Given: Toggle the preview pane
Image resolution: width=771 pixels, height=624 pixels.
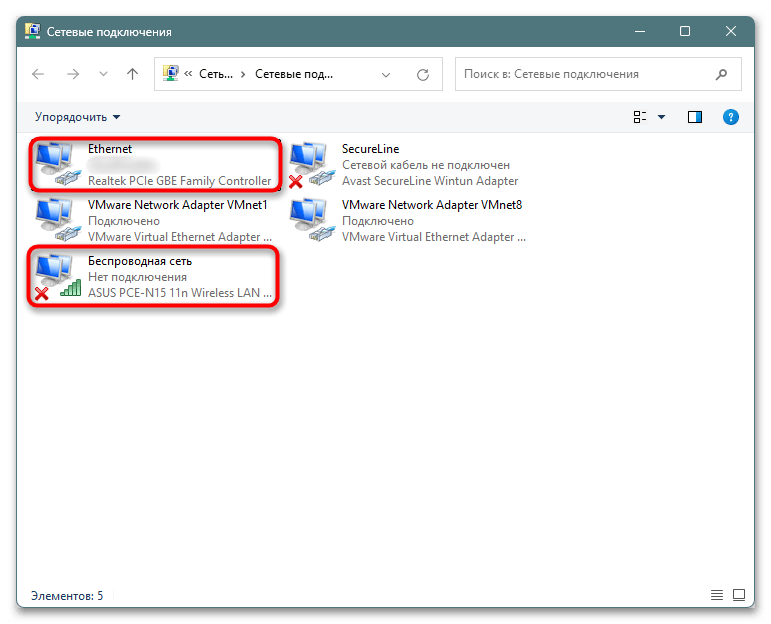Looking at the screenshot, I should pyautogui.click(x=695, y=117).
